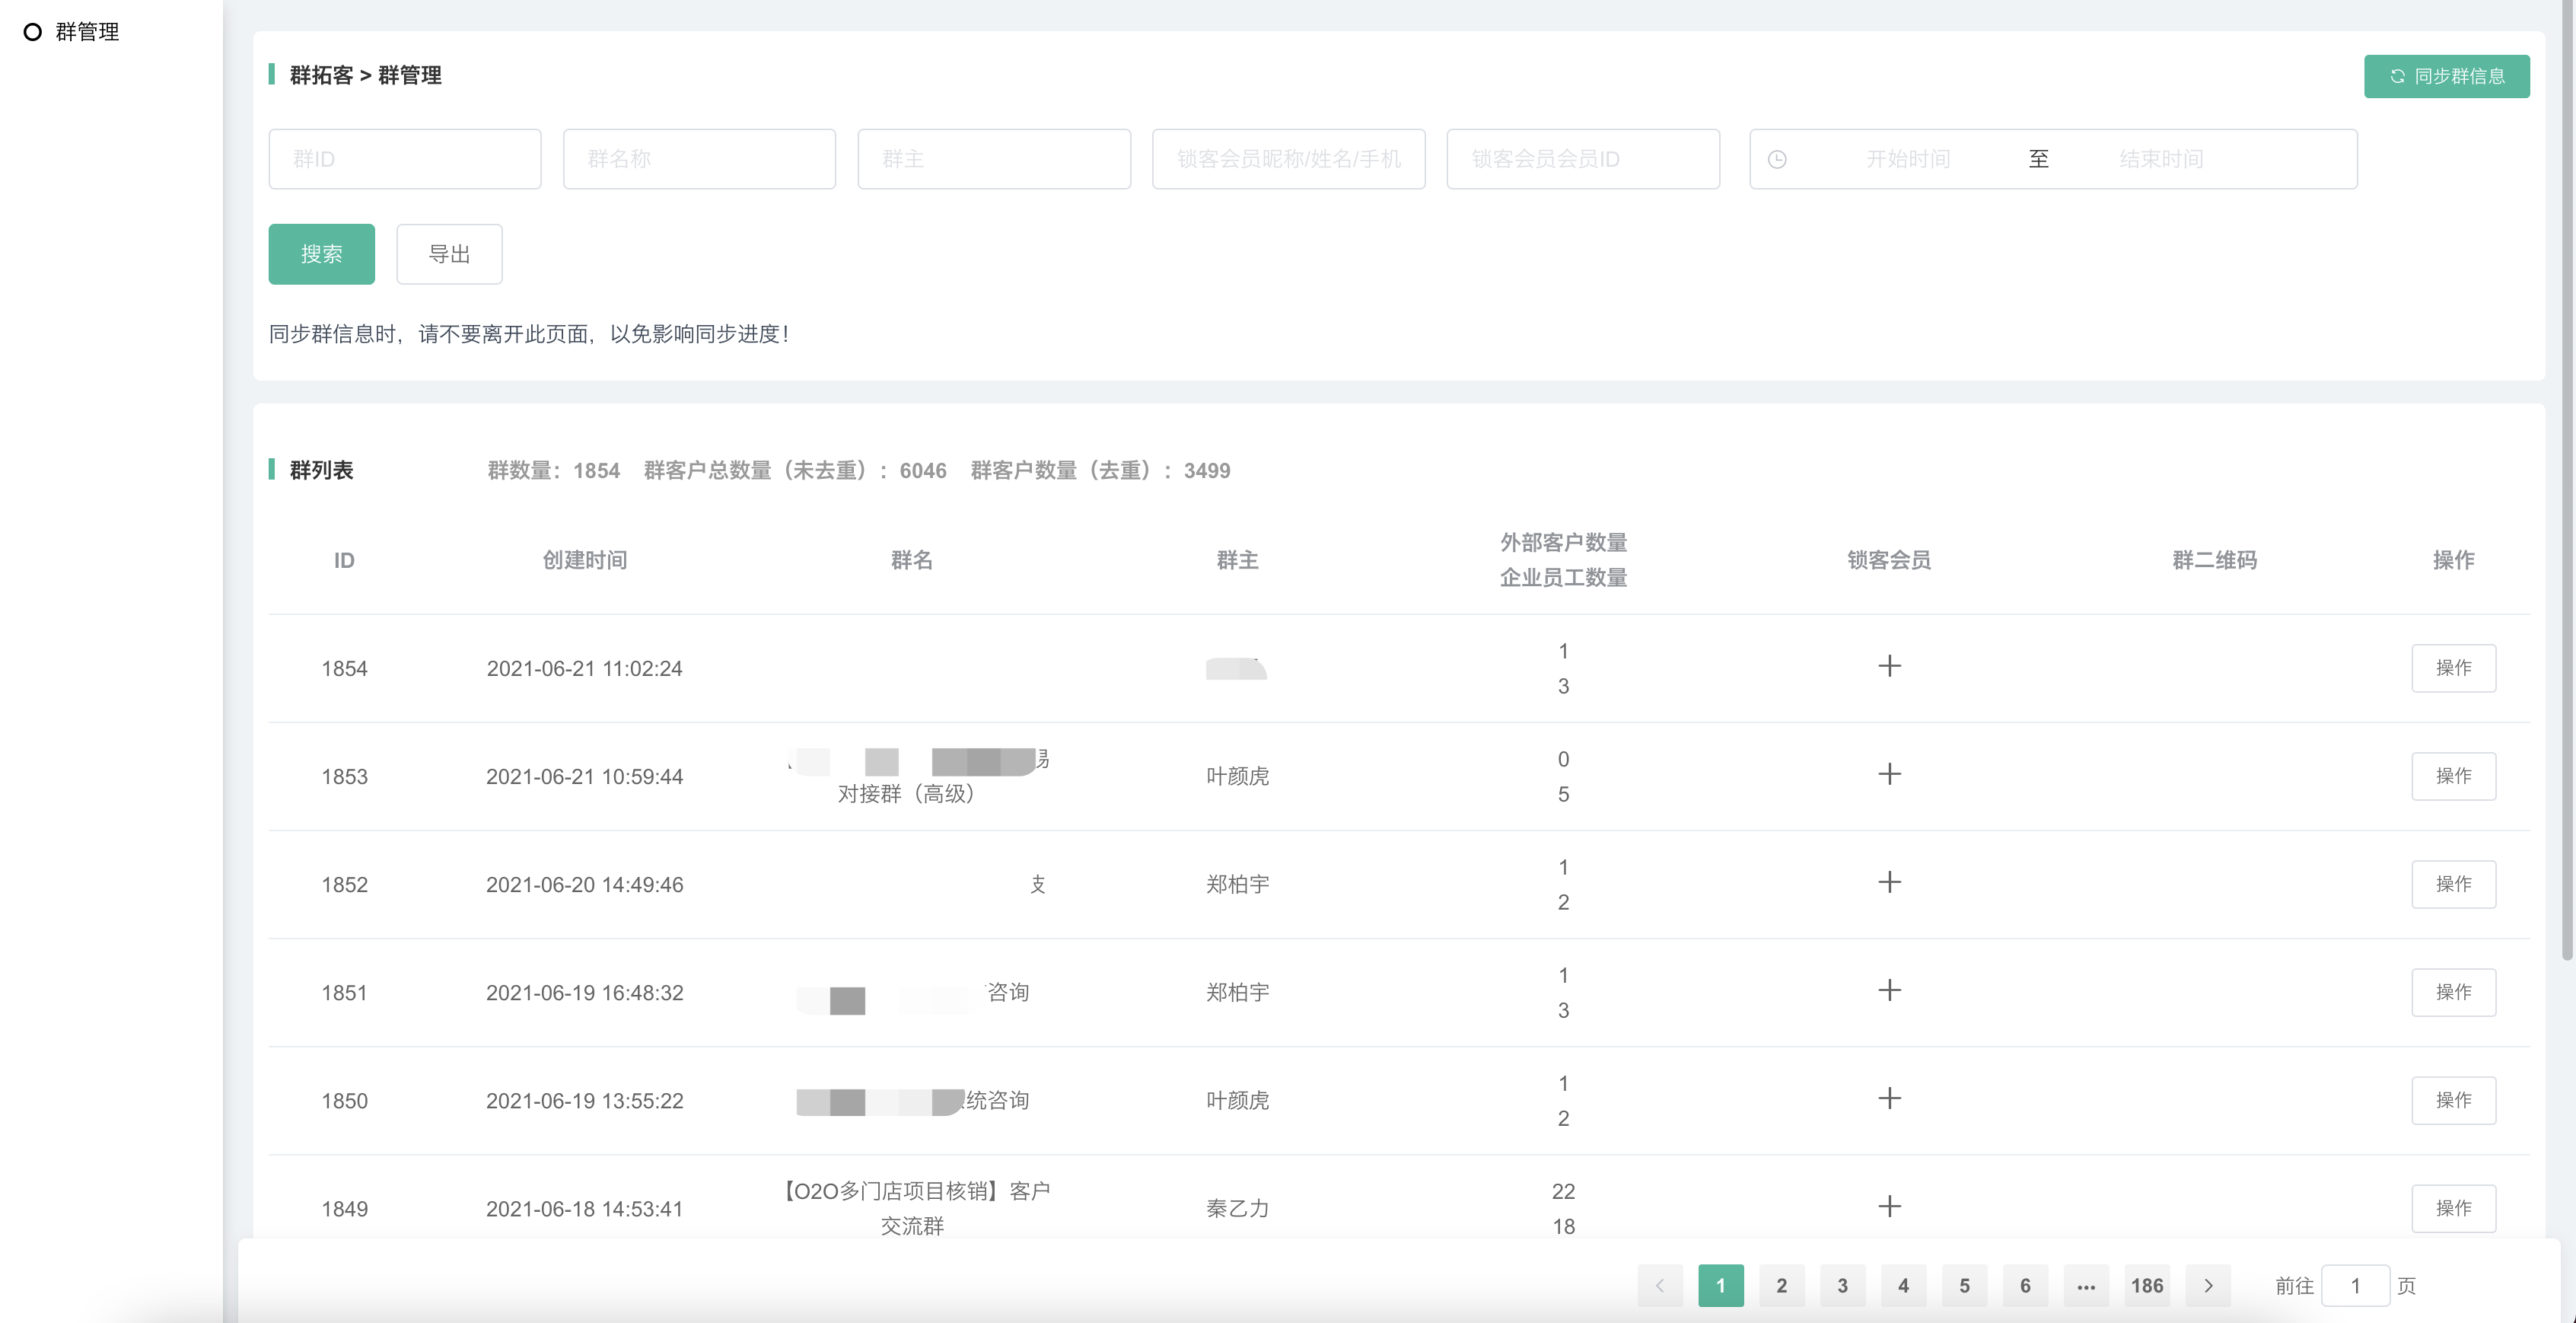Screen dimensions: 2576x1323
Task: Click the 锁客会员 column header
Action: click(x=1889, y=560)
